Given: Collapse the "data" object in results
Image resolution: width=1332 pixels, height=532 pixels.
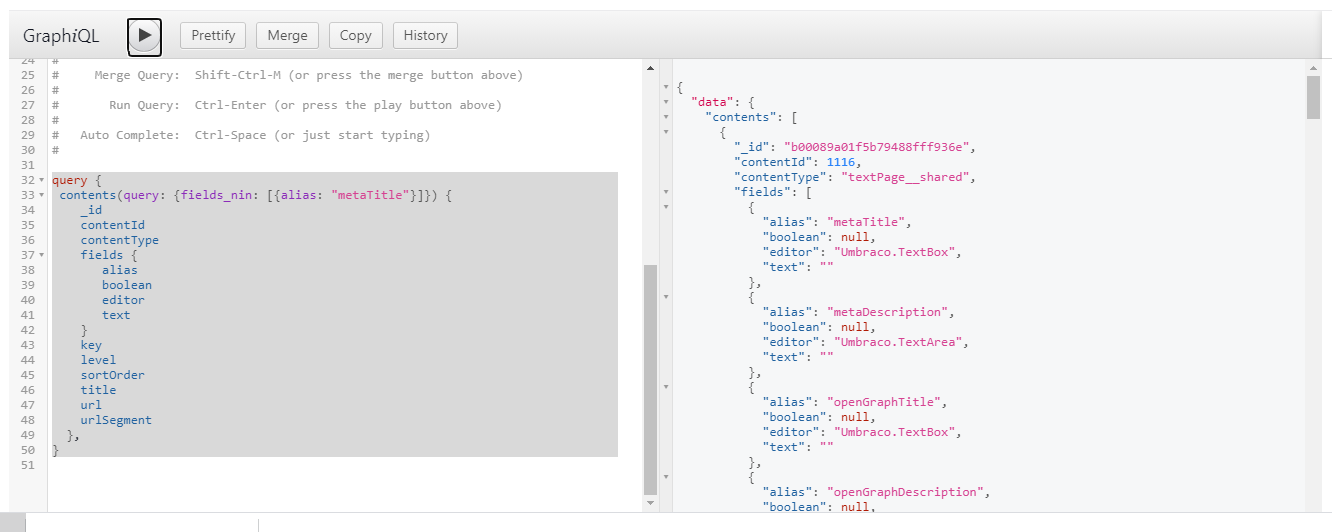Looking at the screenshot, I should (x=665, y=102).
